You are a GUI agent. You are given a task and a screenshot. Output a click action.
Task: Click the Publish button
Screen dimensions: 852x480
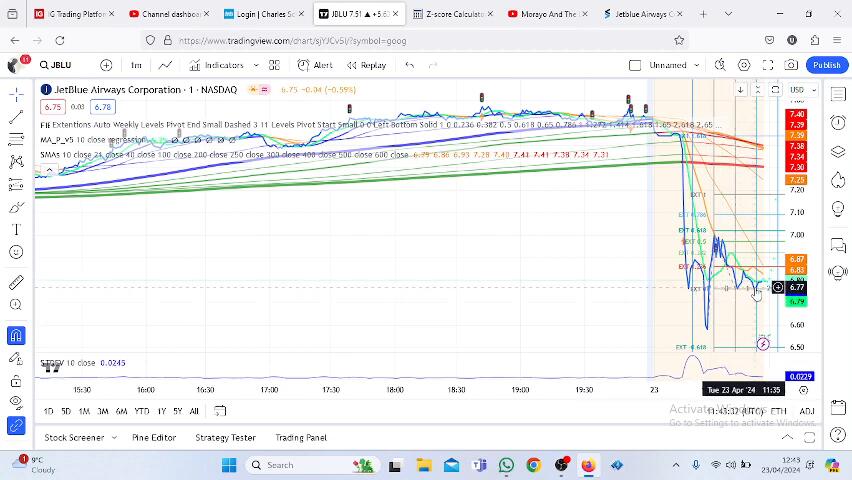826,65
